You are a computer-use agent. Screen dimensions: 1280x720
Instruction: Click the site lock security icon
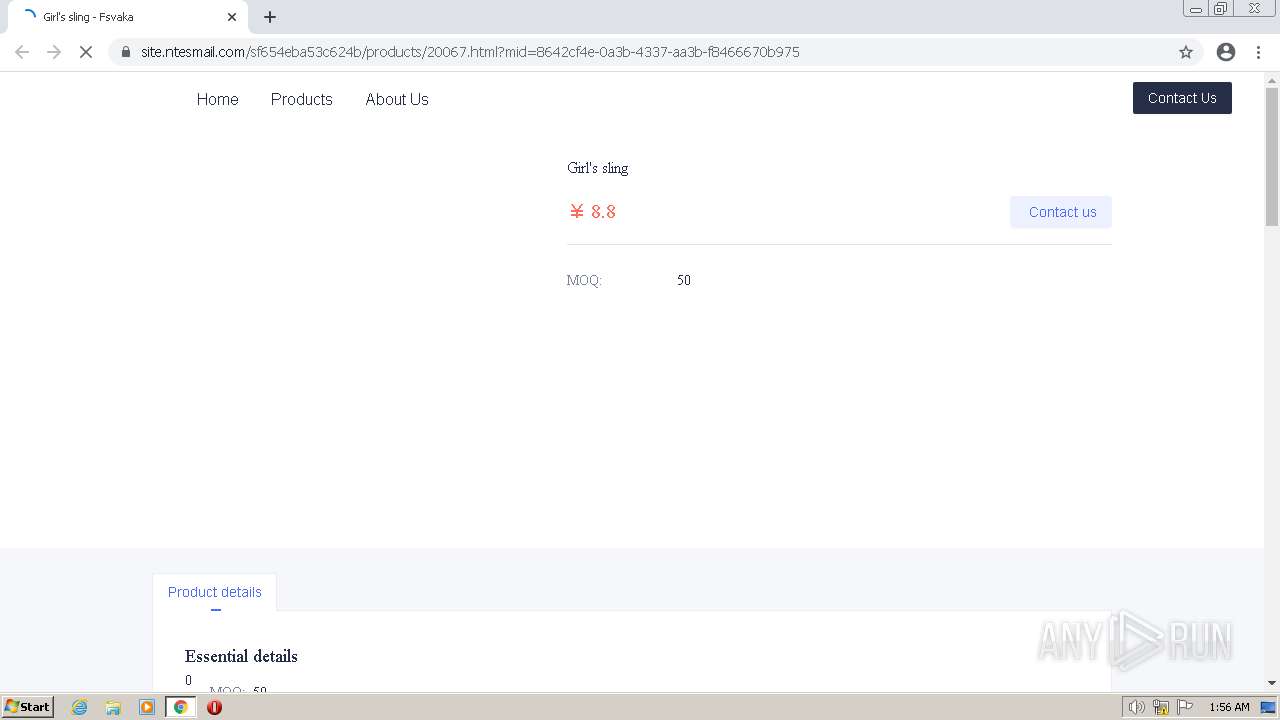125,52
